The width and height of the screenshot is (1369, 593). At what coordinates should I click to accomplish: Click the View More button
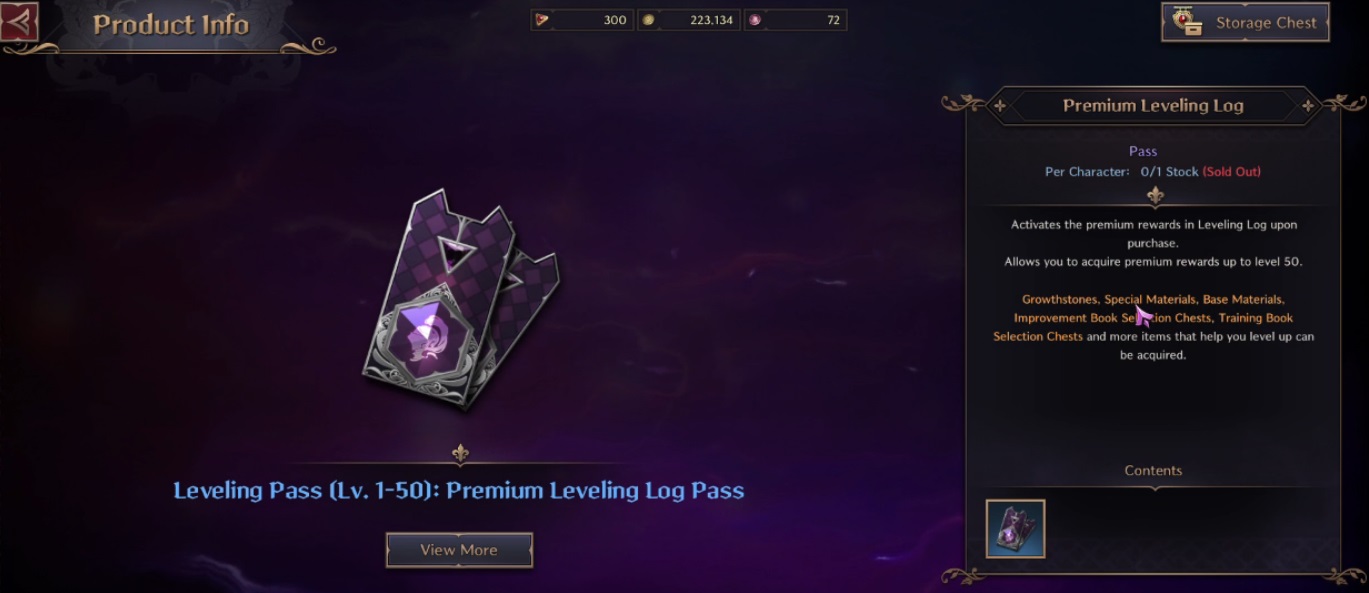click(459, 549)
